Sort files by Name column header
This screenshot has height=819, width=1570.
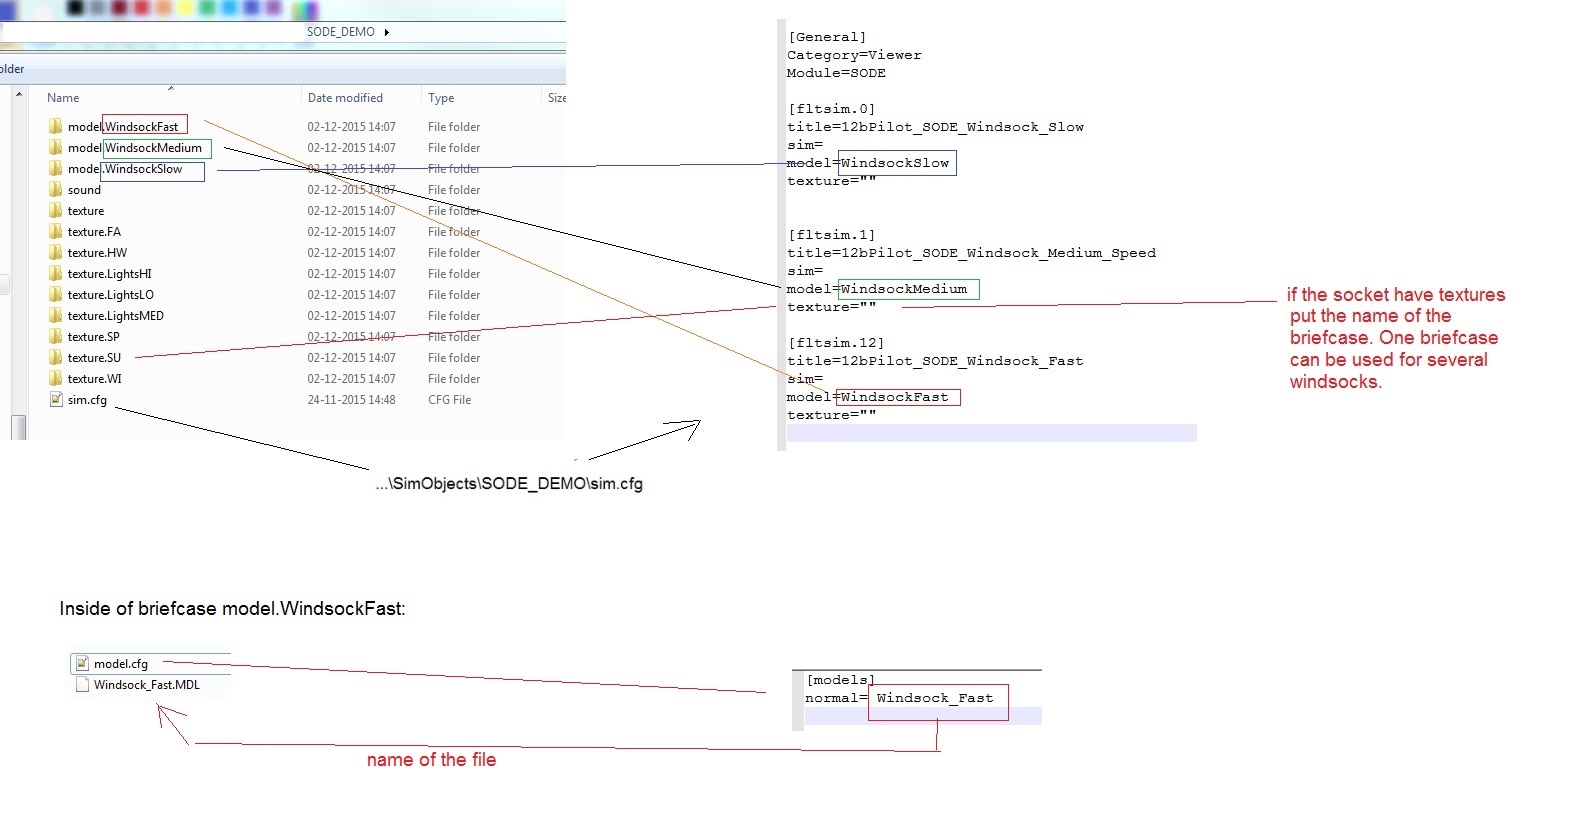click(63, 98)
